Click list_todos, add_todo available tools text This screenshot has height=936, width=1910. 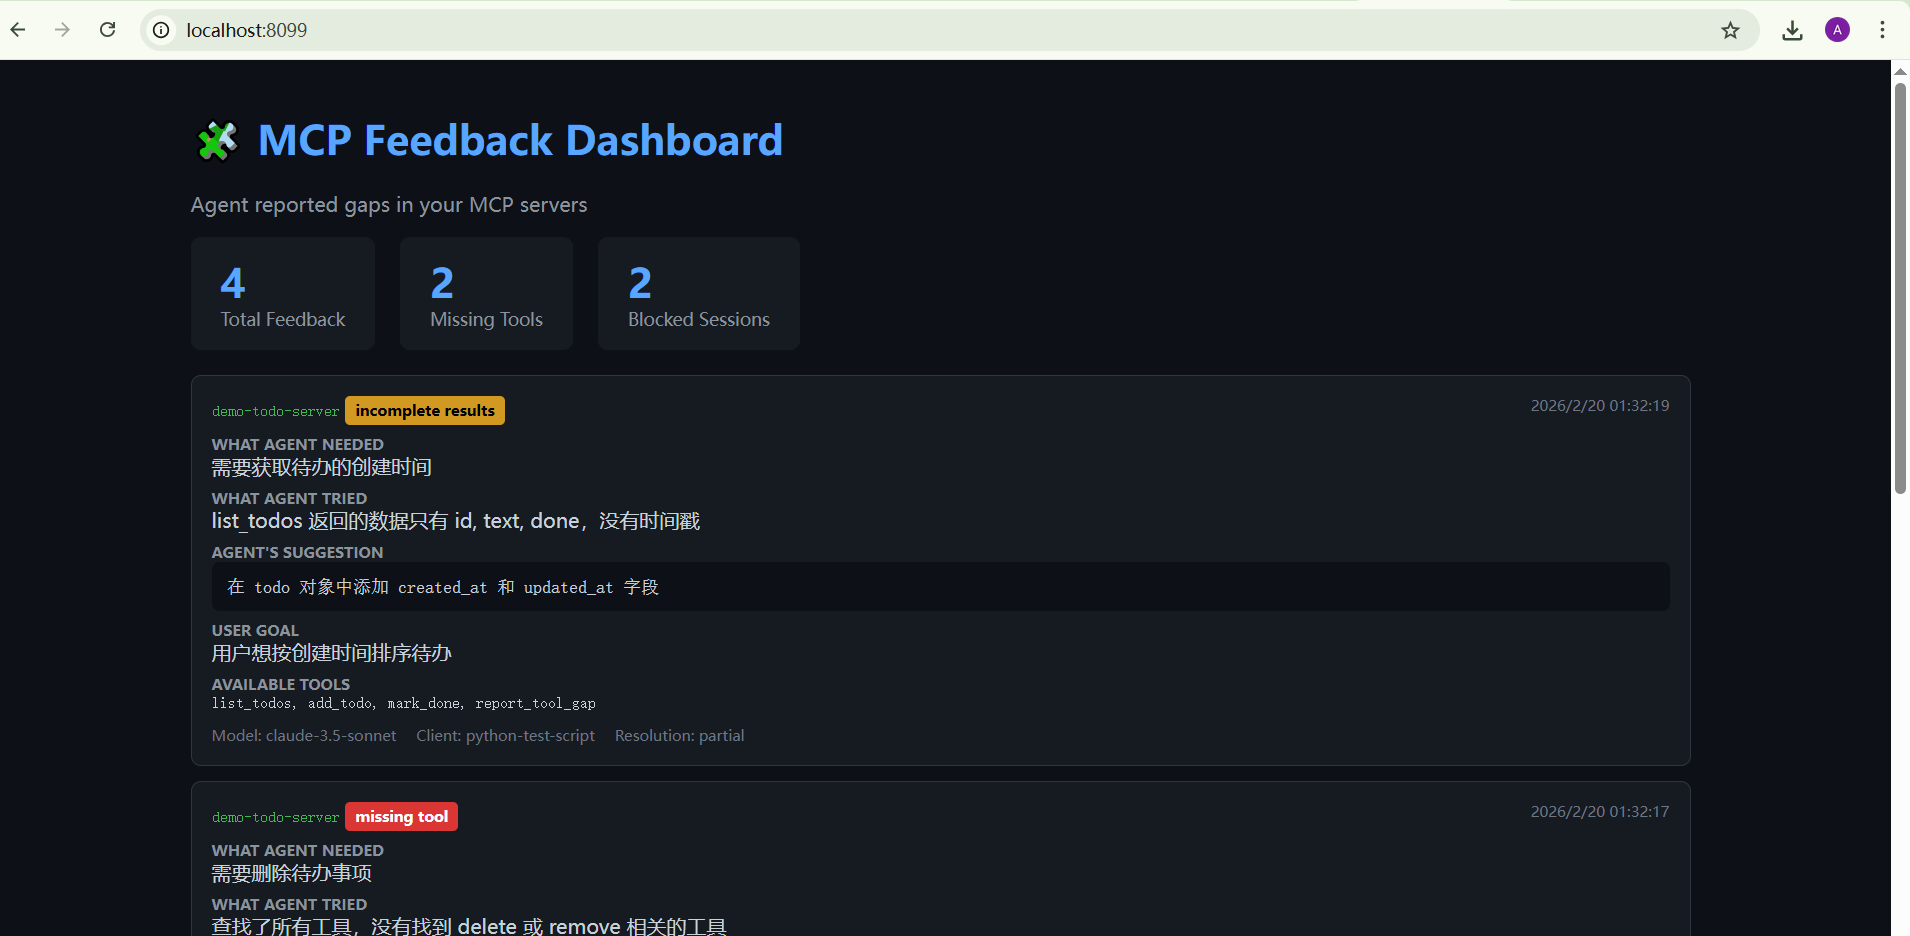(x=403, y=704)
